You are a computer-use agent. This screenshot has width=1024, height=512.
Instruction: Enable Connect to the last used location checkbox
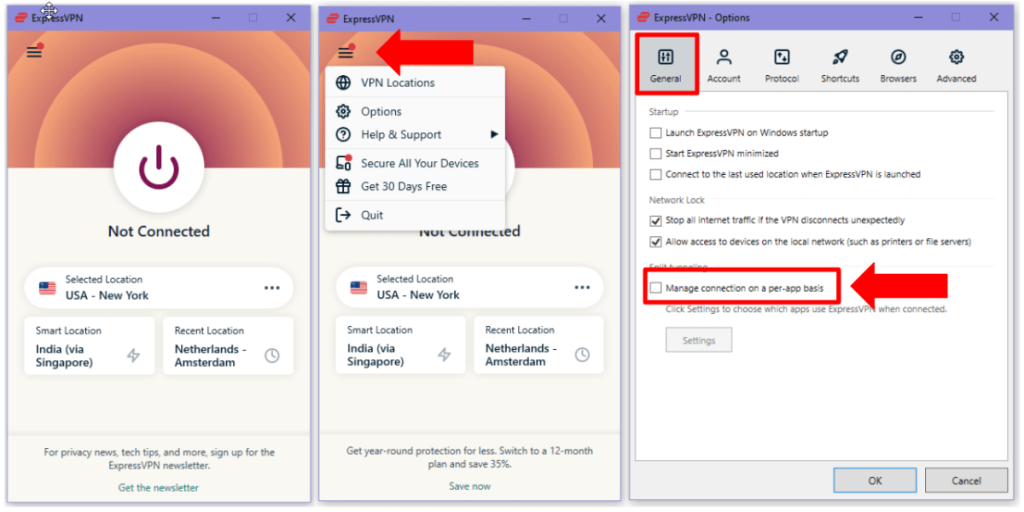[x=656, y=174]
